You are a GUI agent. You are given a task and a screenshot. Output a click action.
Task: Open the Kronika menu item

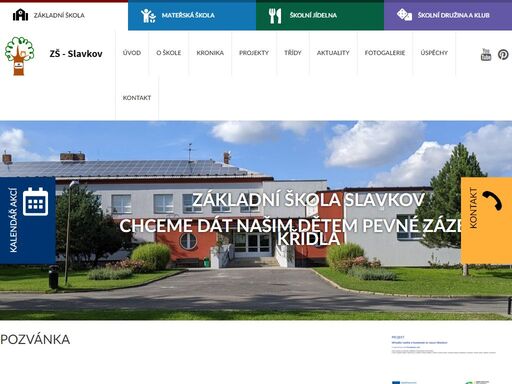tap(210, 53)
